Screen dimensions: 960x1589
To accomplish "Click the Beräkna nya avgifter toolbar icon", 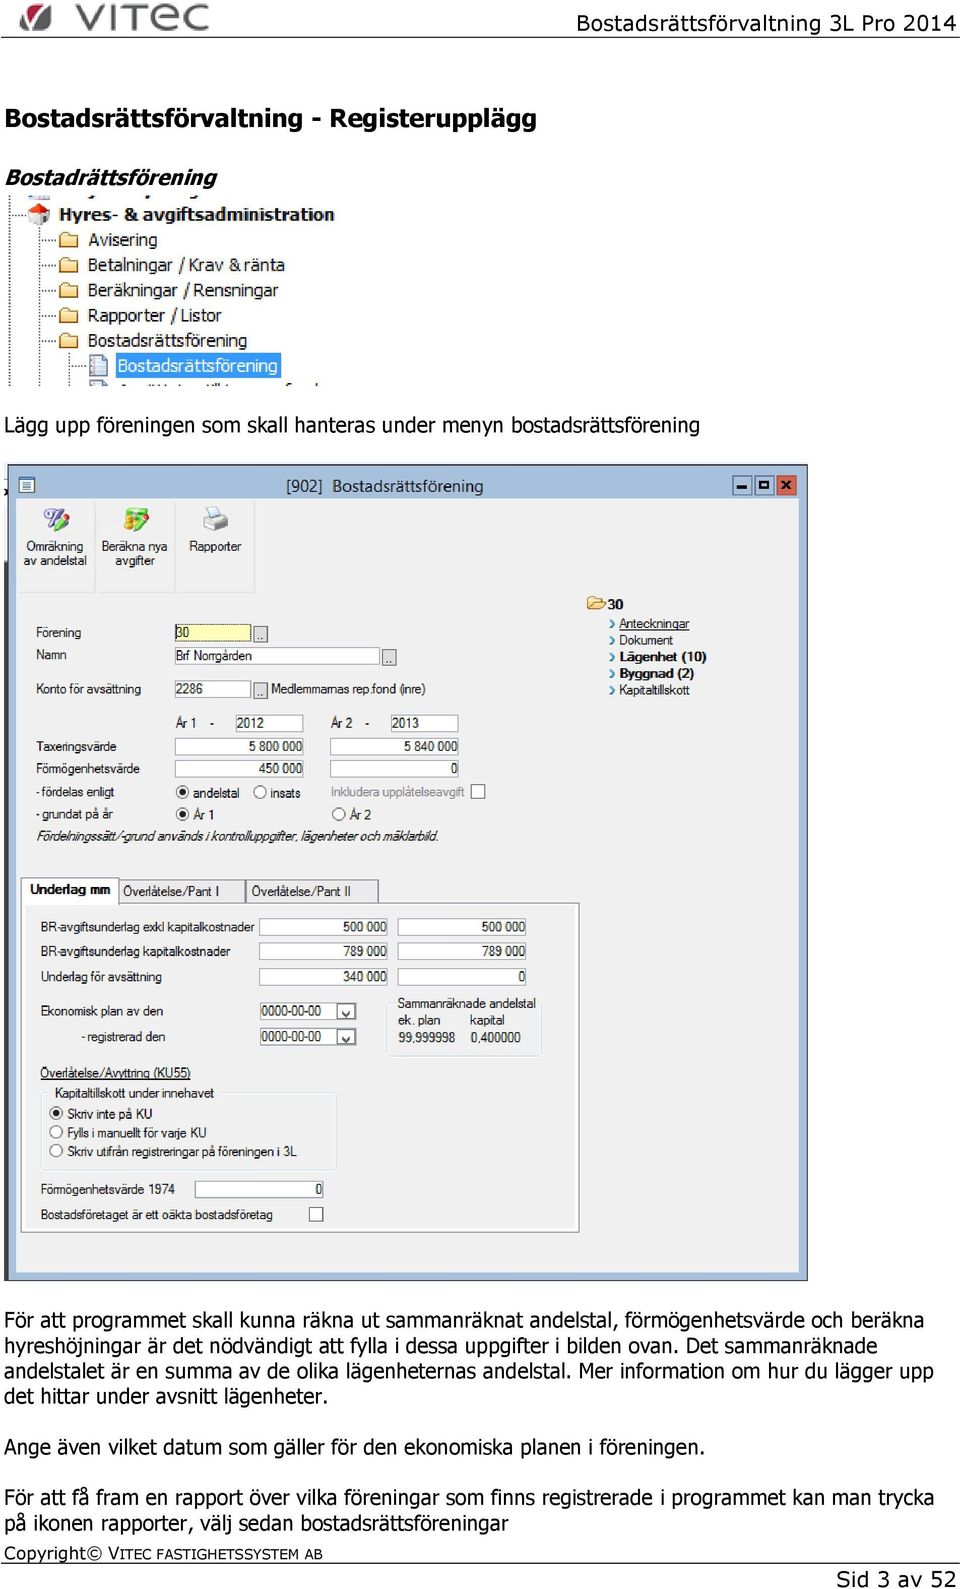I will 135,520.
